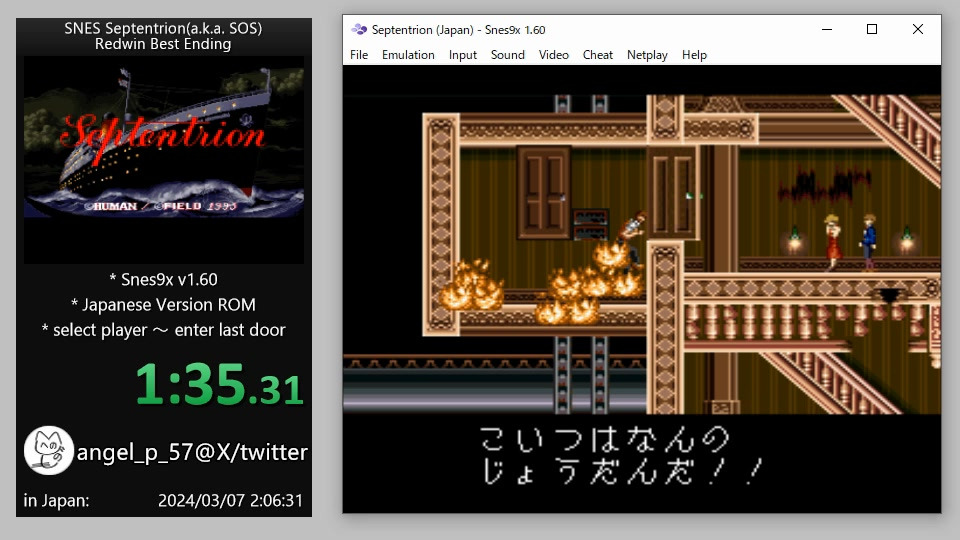This screenshot has height=540, width=960.
Task: Click the 'Septentrion (Japan) - Snes9x 1.60' window title
Action: pos(458,29)
